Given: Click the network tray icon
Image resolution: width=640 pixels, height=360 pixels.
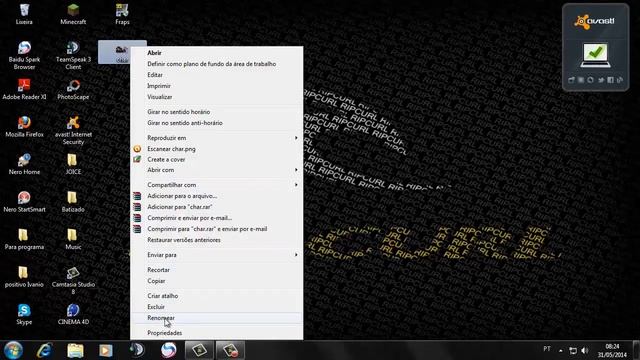Looking at the screenshot, I should coord(573,351).
